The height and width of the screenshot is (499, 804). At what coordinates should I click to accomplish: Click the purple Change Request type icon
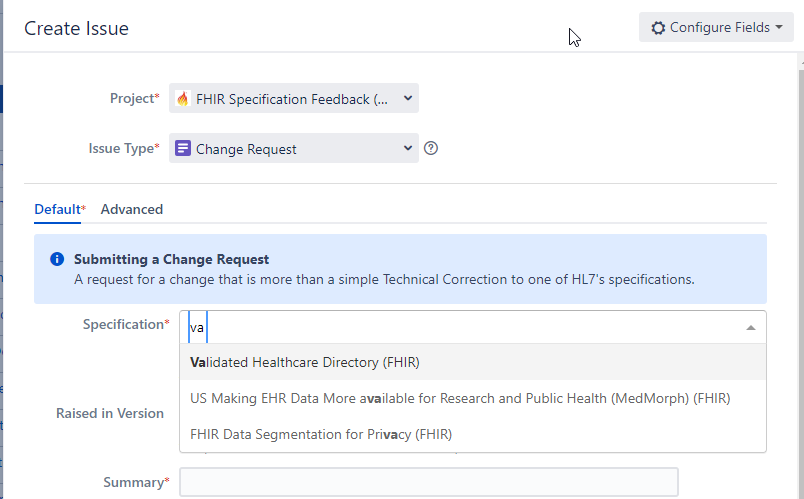tap(183, 148)
